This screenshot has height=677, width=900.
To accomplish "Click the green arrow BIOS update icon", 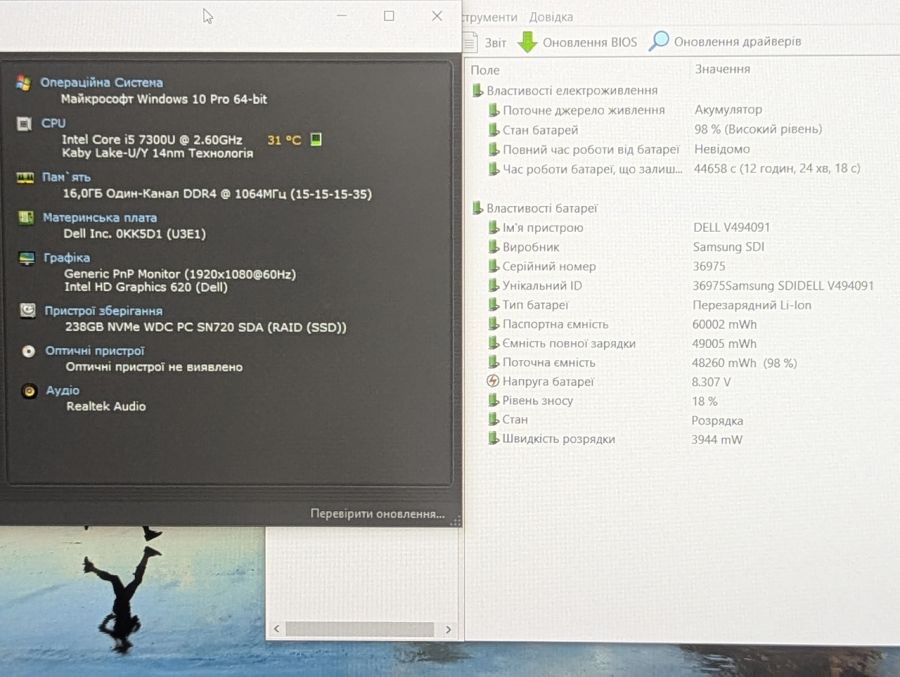I will coord(527,42).
